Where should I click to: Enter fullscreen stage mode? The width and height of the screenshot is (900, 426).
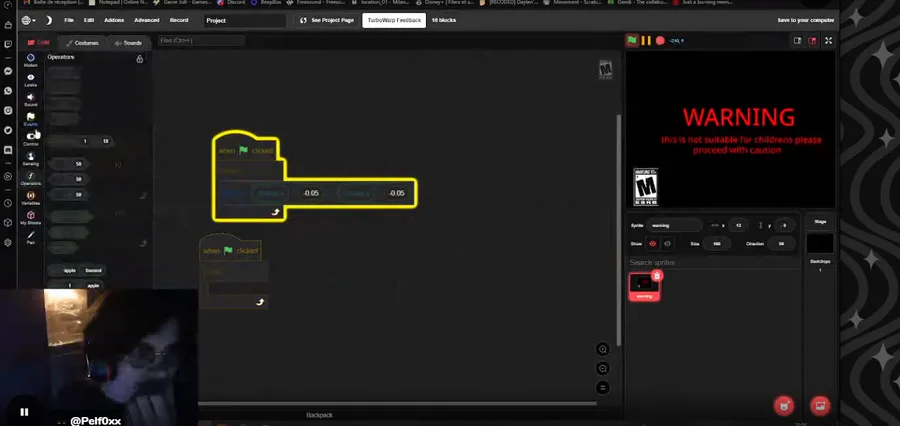point(828,40)
